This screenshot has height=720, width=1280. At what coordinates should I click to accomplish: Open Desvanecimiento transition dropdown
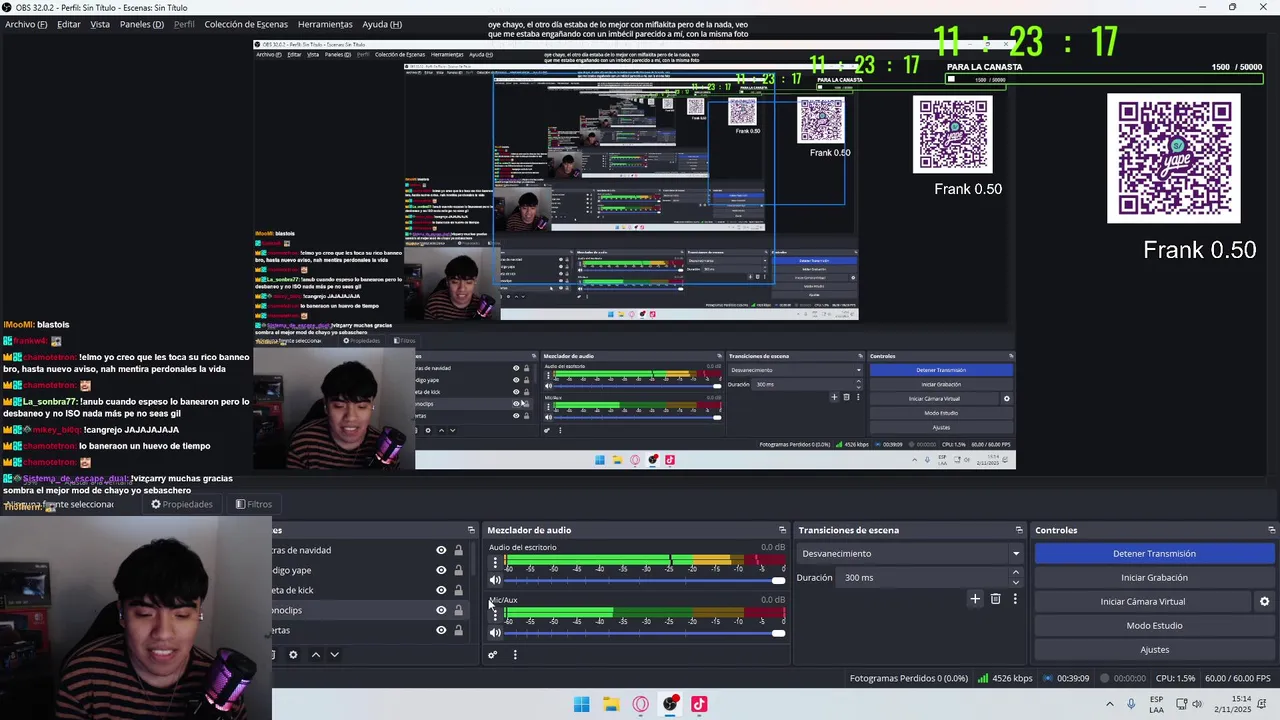coord(910,553)
